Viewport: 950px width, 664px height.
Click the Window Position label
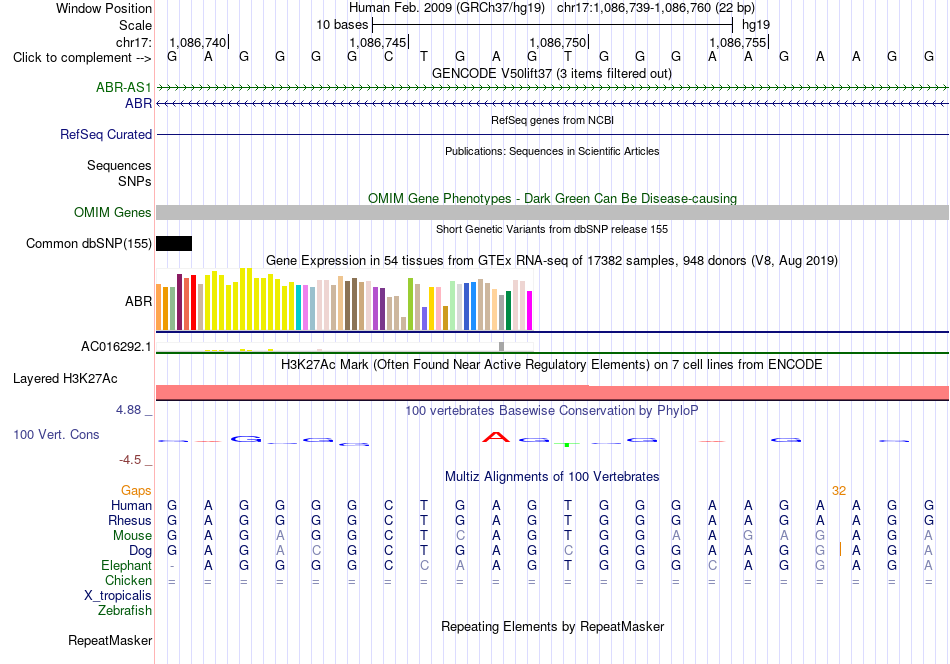point(104,8)
